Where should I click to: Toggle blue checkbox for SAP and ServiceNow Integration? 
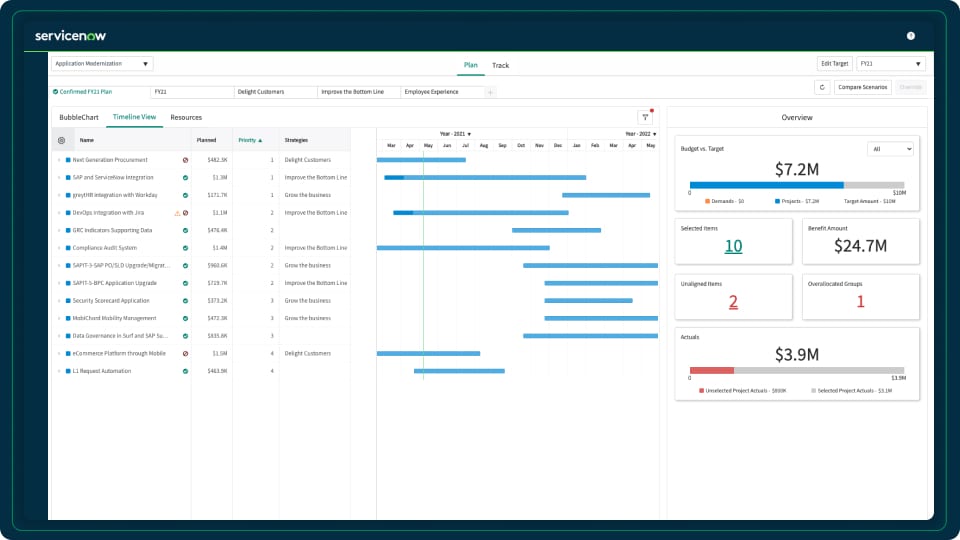point(68,178)
